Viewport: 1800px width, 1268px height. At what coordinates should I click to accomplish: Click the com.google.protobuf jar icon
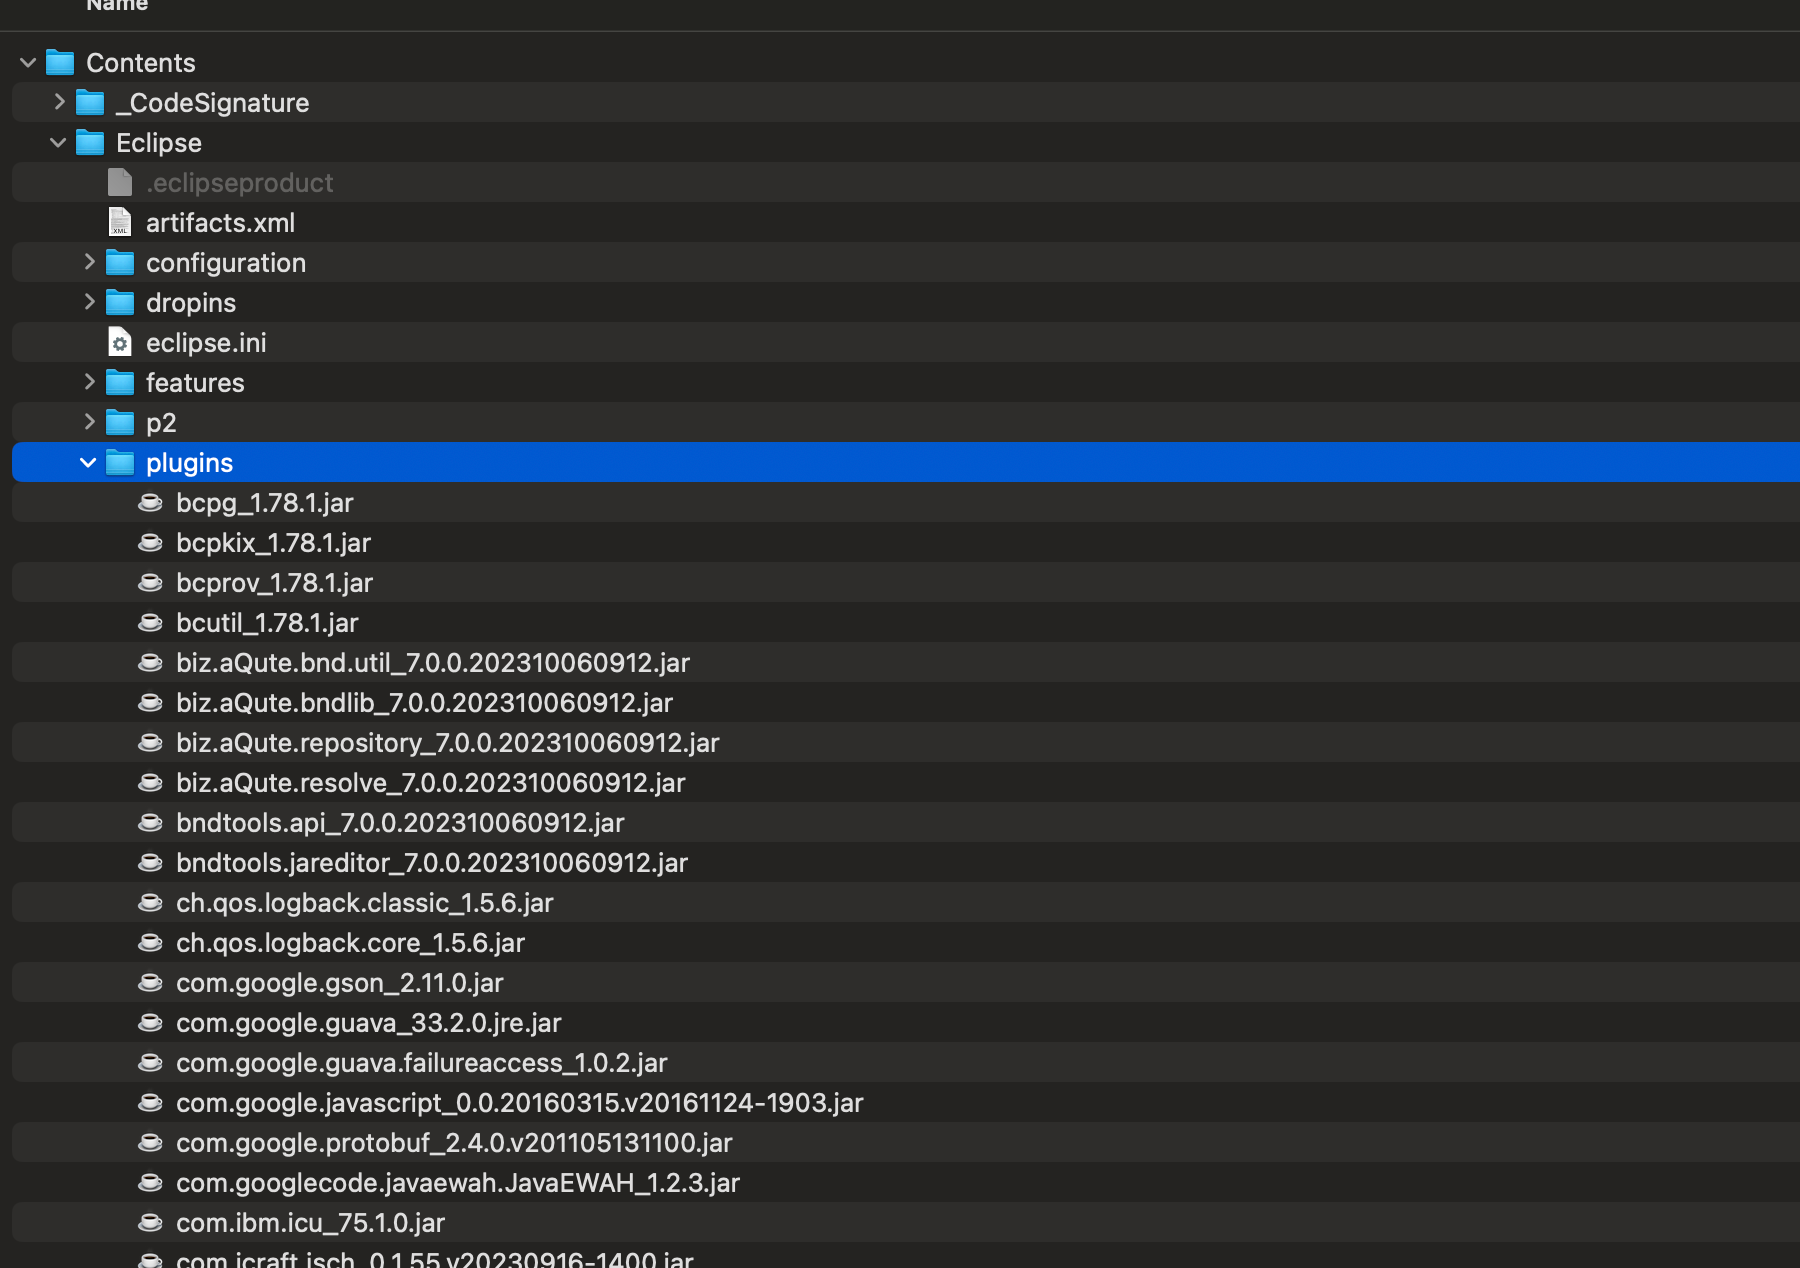click(150, 1142)
